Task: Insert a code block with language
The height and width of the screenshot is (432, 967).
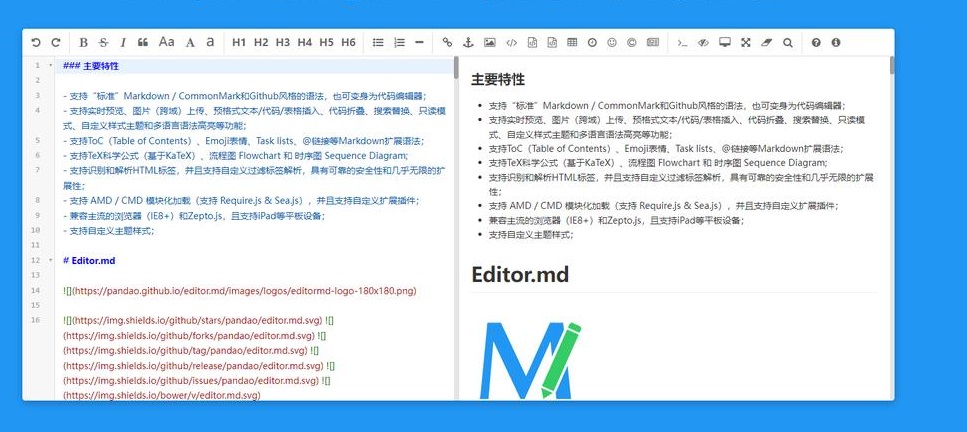Action: coord(552,43)
